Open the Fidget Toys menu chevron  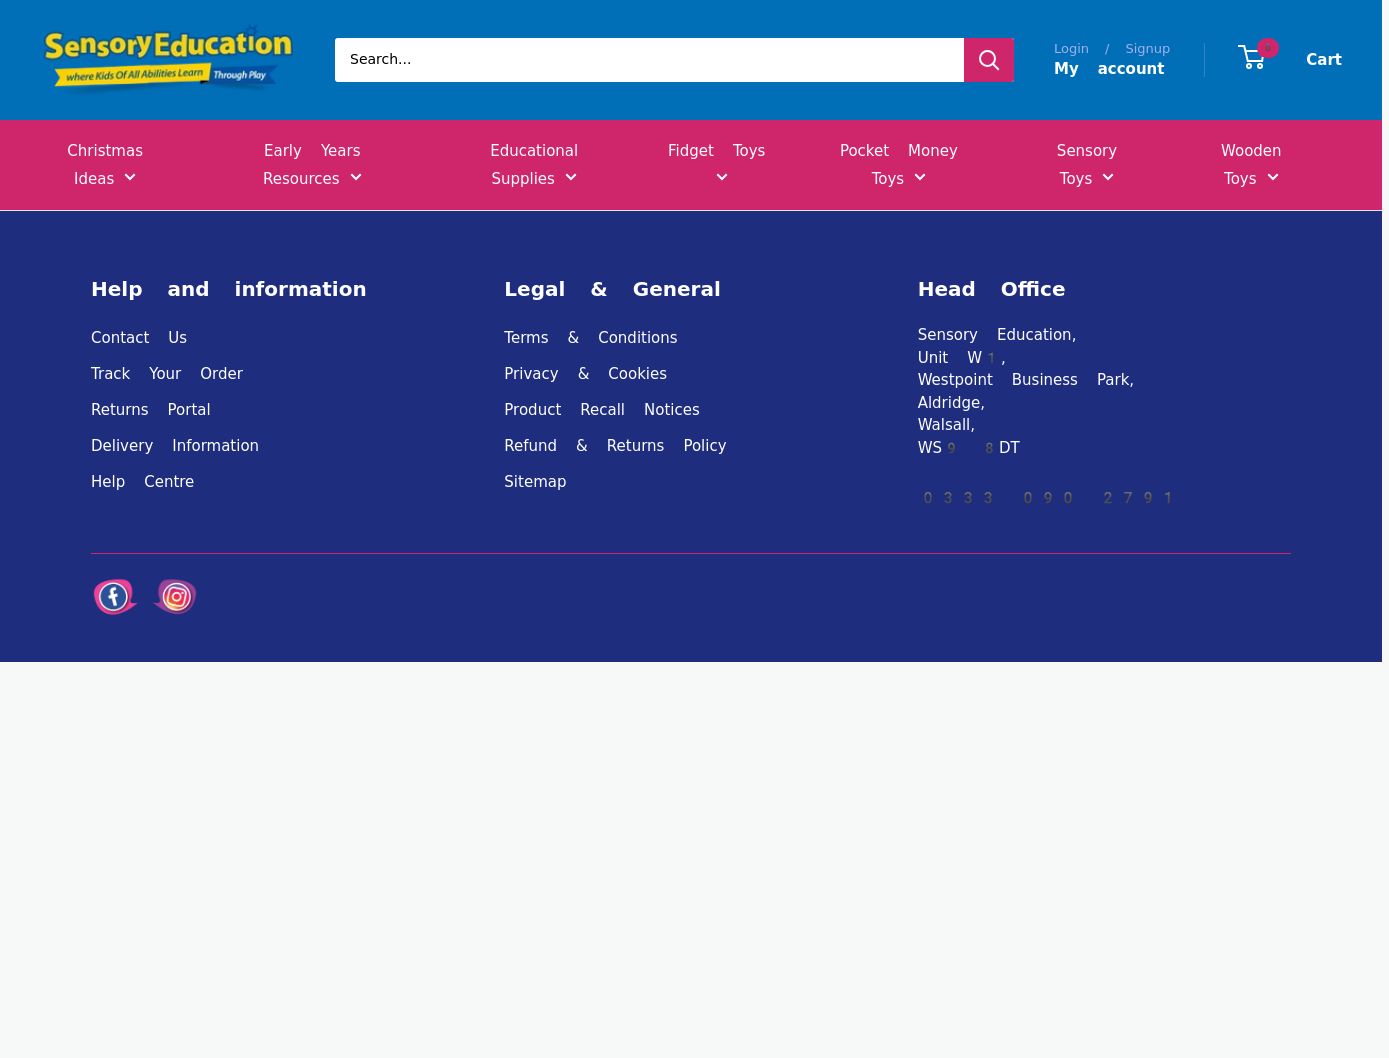(x=721, y=178)
